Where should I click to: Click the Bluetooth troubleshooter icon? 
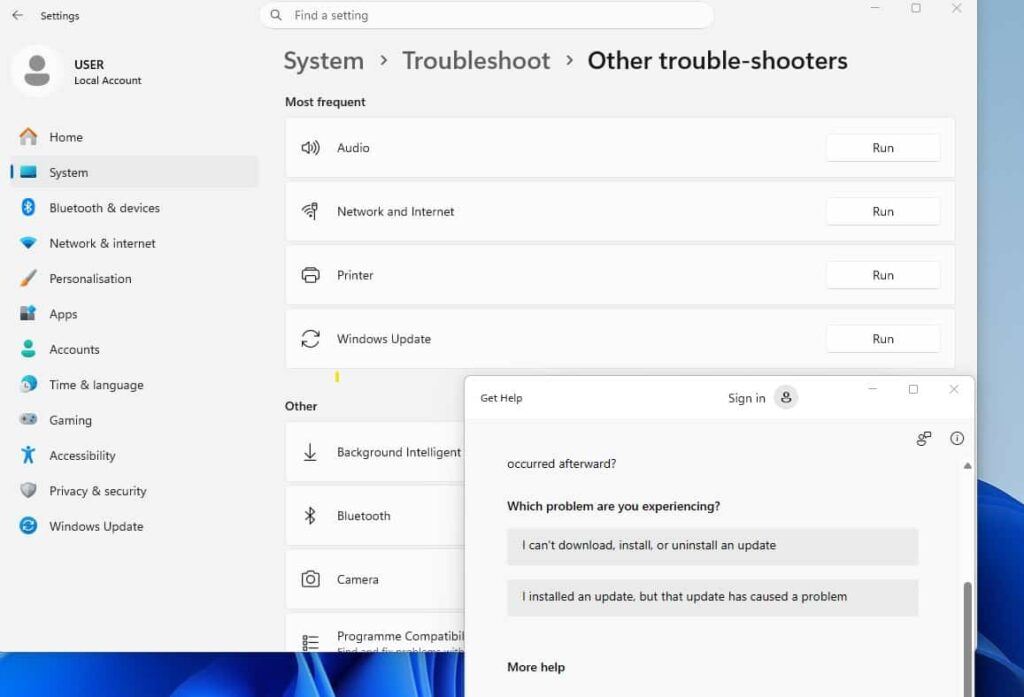310,515
